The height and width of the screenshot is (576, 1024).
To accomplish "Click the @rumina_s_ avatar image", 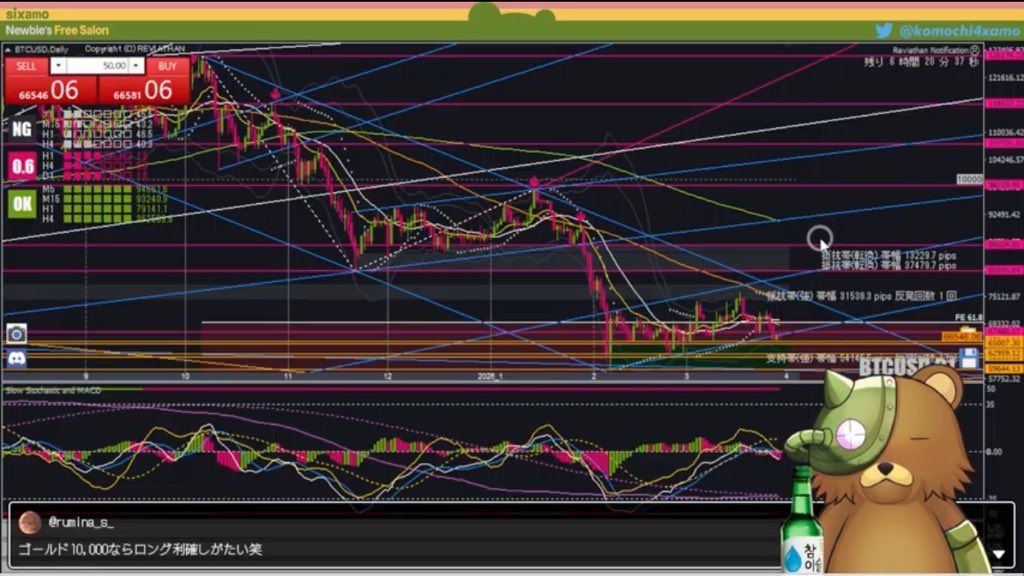I will tap(29, 522).
